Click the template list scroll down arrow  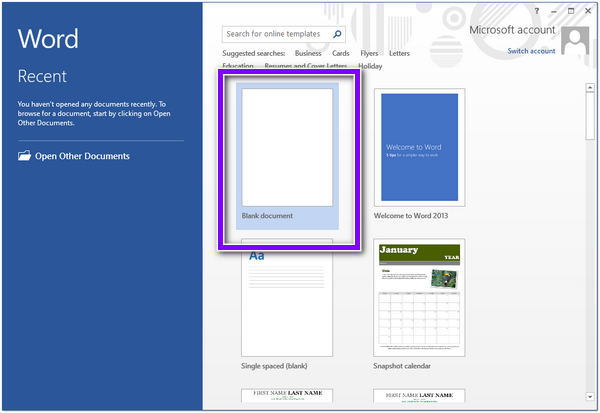coord(590,397)
